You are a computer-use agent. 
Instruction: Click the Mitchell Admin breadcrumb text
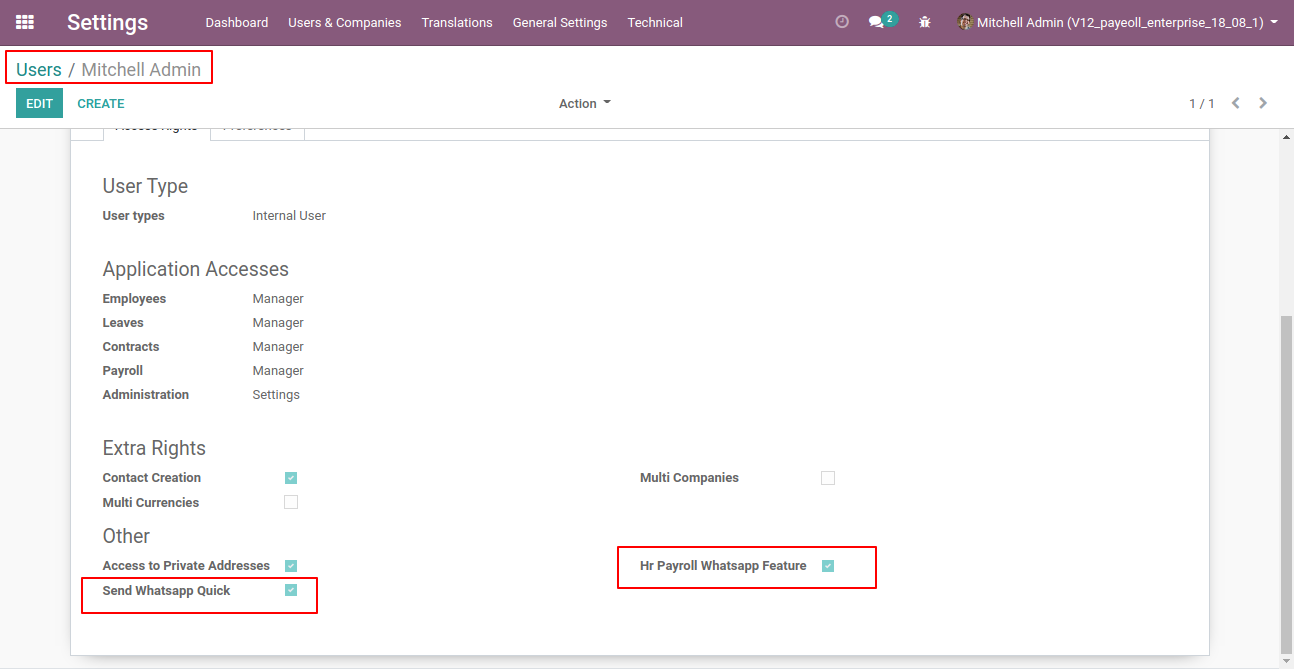[x=141, y=70]
